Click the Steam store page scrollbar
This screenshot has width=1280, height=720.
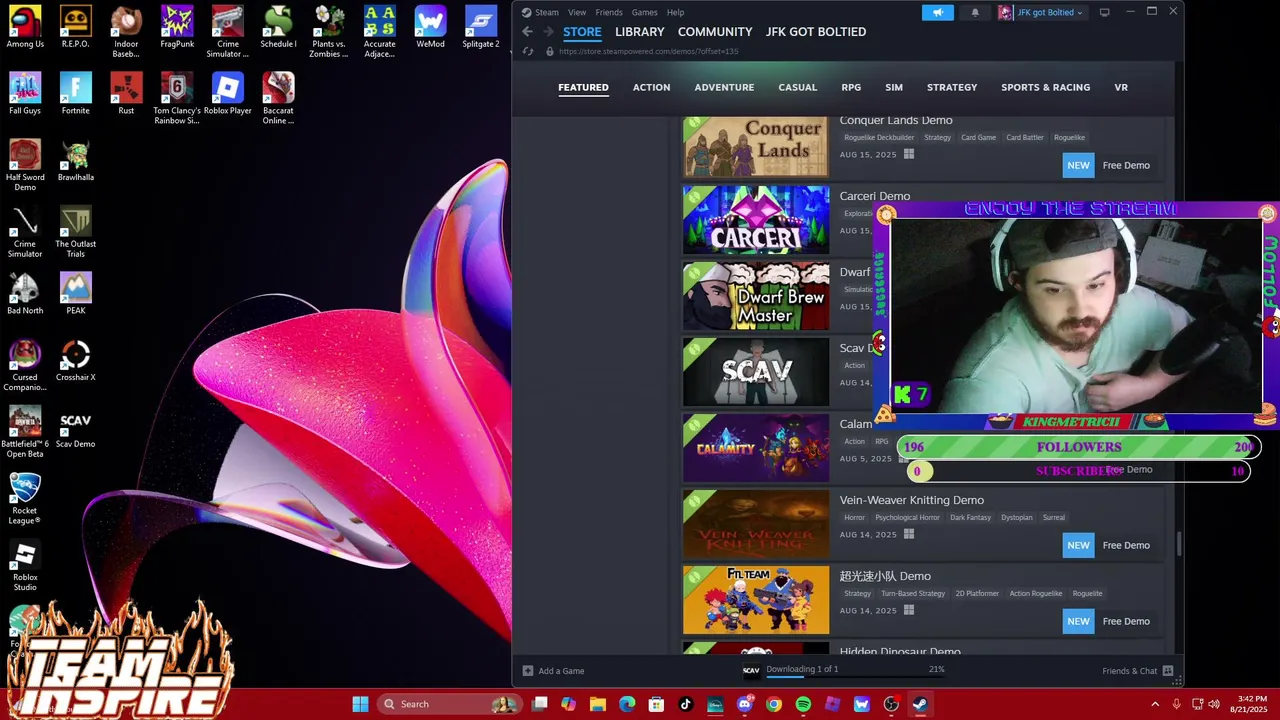click(x=1179, y=545)
